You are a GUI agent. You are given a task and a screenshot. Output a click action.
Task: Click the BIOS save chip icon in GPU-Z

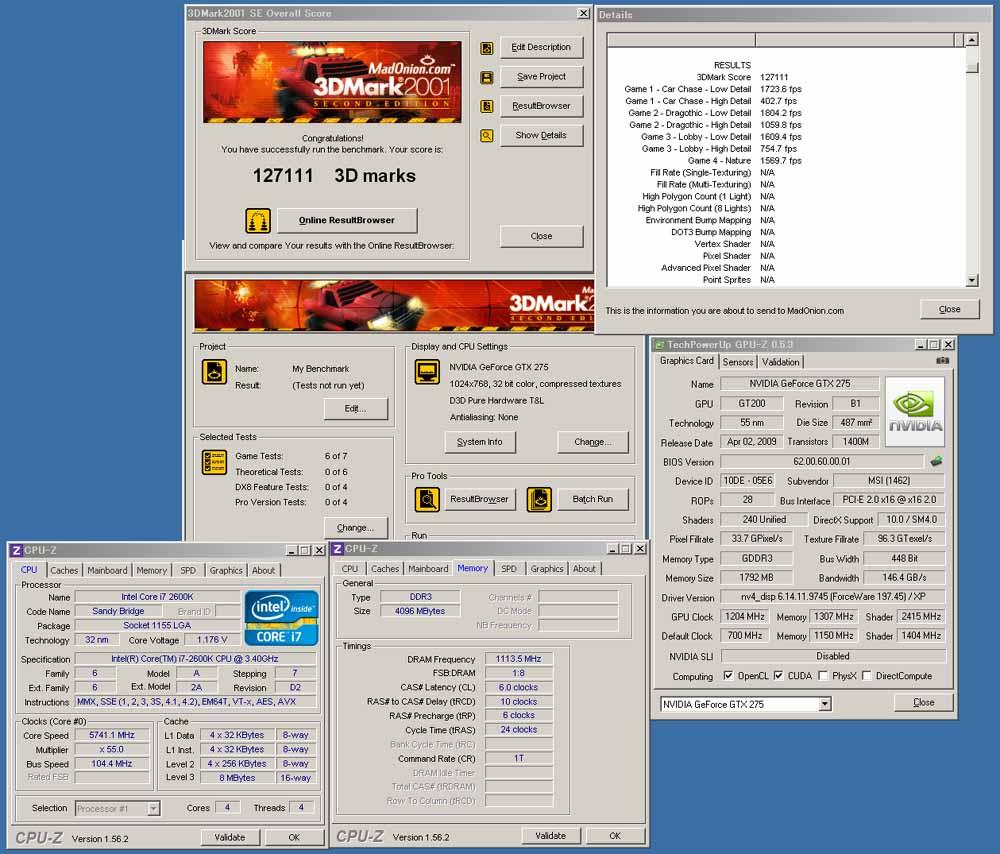pyautogui.click(x=936, y=461)
